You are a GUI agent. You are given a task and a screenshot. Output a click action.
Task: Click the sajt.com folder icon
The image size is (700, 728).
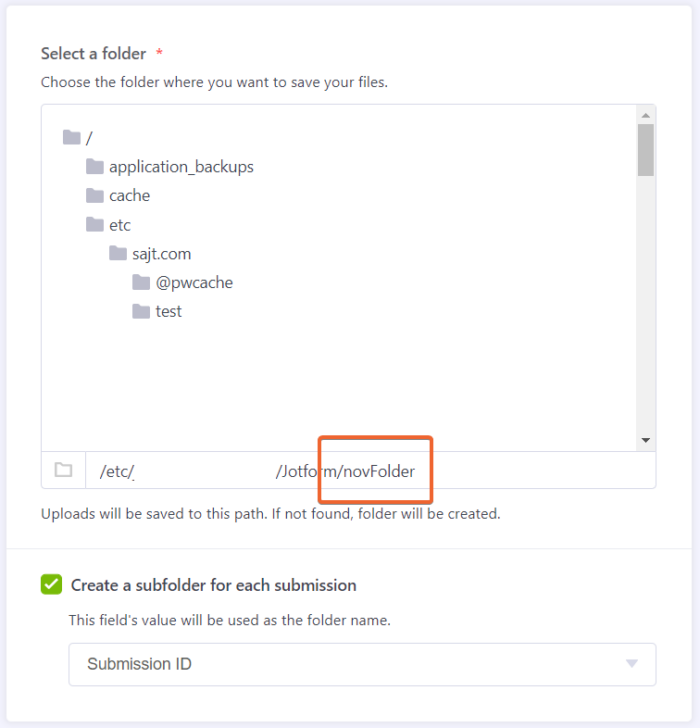pos(118,253)
